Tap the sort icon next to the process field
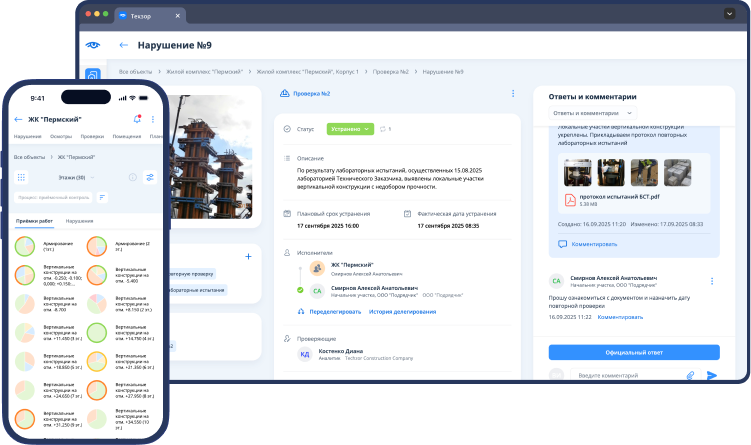The width and height of the screenshot is (751, 445). coord(102,197)
